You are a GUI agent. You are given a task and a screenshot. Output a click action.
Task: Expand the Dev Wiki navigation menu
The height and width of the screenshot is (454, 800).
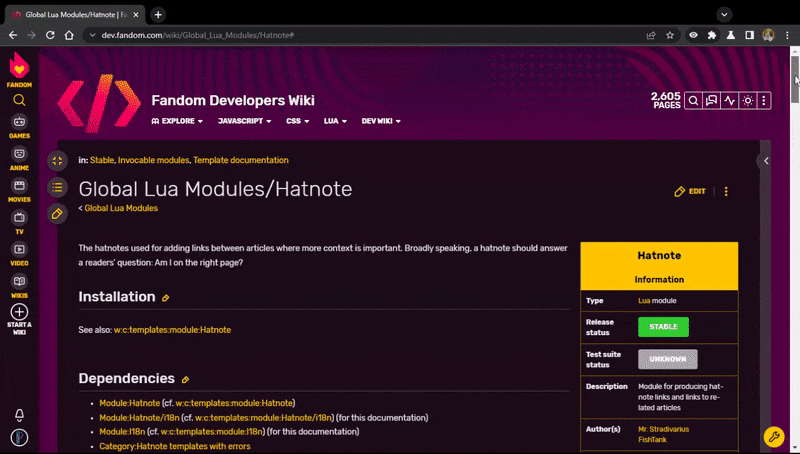381,121
